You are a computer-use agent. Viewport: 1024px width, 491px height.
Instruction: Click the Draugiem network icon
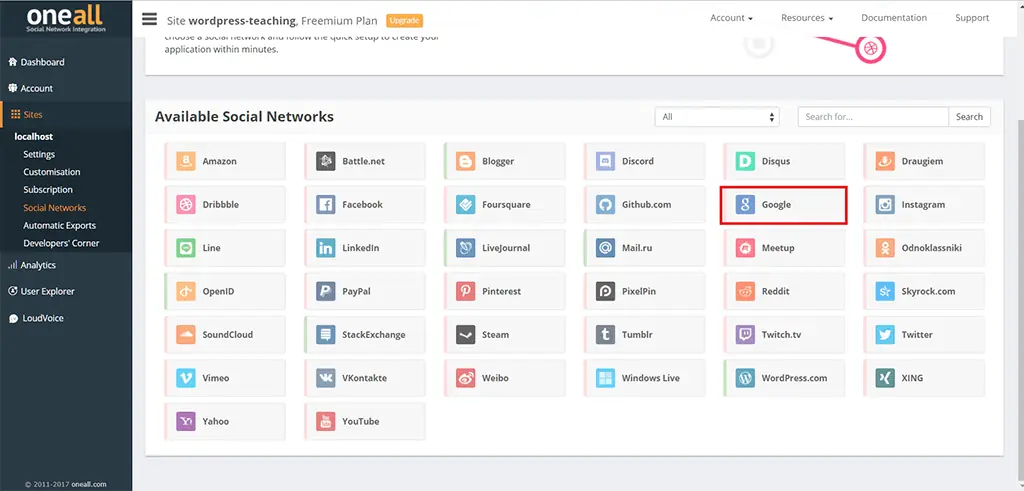pyautogui.click(x=885, y=161)
